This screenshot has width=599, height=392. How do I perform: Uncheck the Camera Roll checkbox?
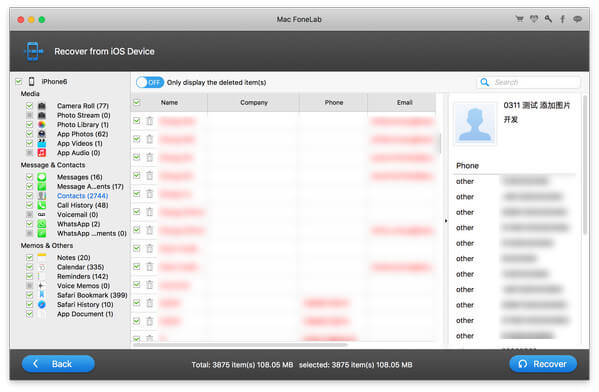point(29,106)
